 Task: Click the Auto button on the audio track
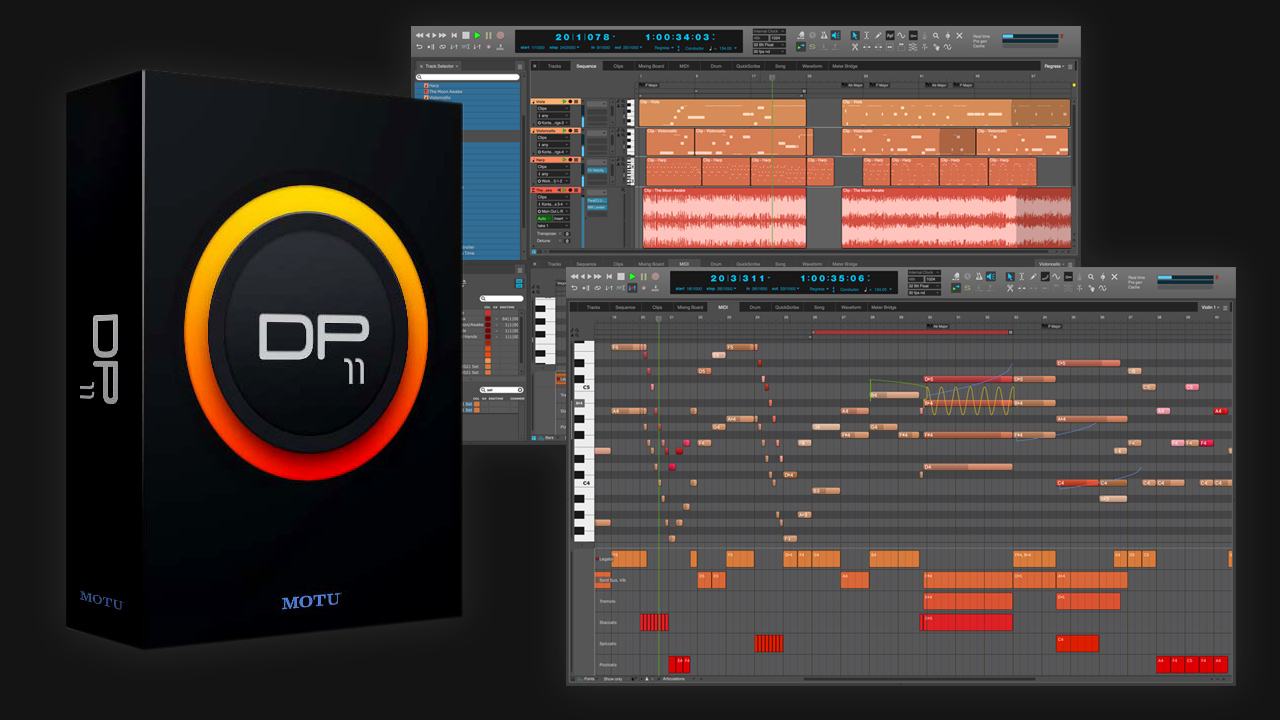coord(543,218)
